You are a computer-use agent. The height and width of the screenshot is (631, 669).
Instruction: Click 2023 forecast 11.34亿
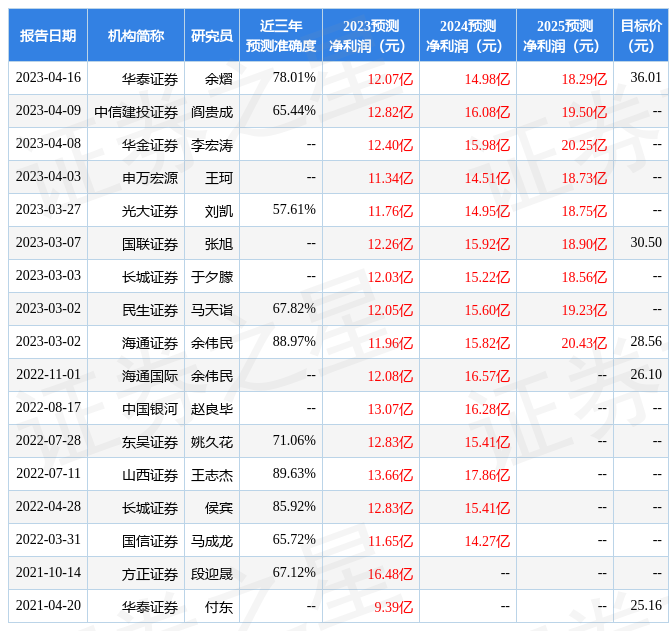390,178
